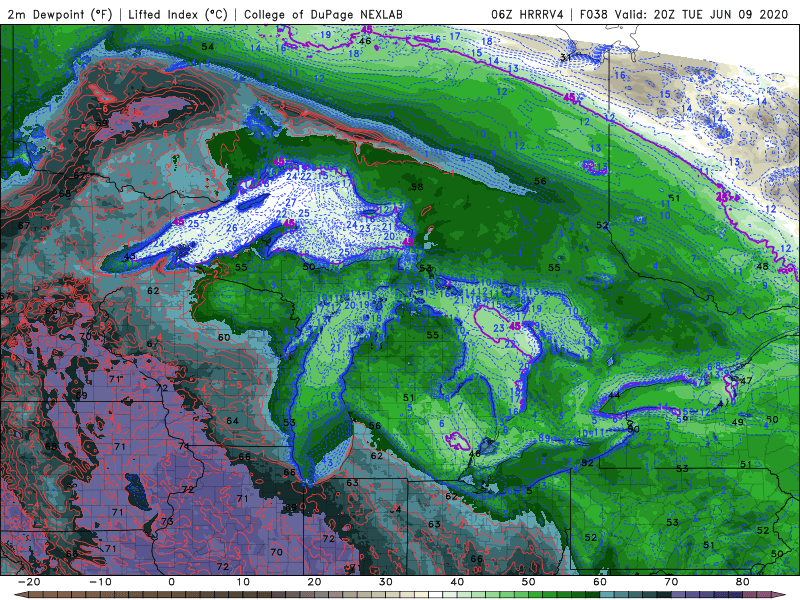800x600 pixels.
Task: Click the black '31' dewpoint value on map
Action: [565, 57]
